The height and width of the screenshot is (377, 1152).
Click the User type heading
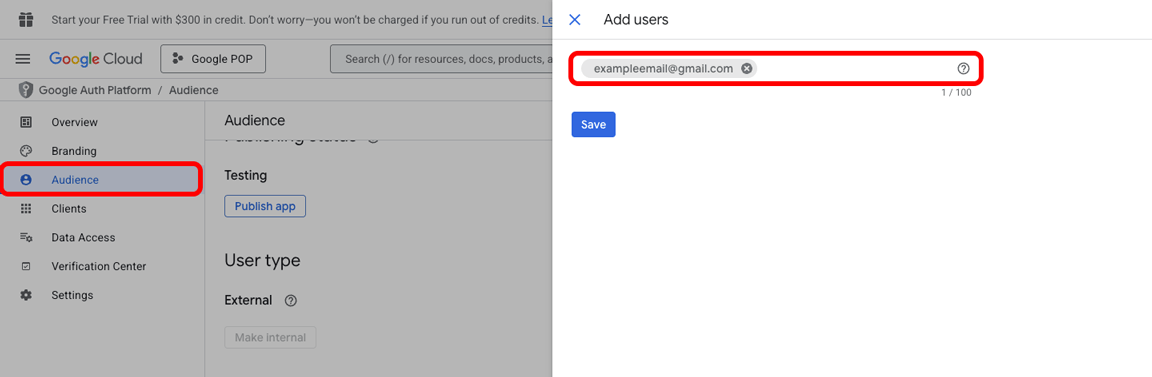[262, 260]
